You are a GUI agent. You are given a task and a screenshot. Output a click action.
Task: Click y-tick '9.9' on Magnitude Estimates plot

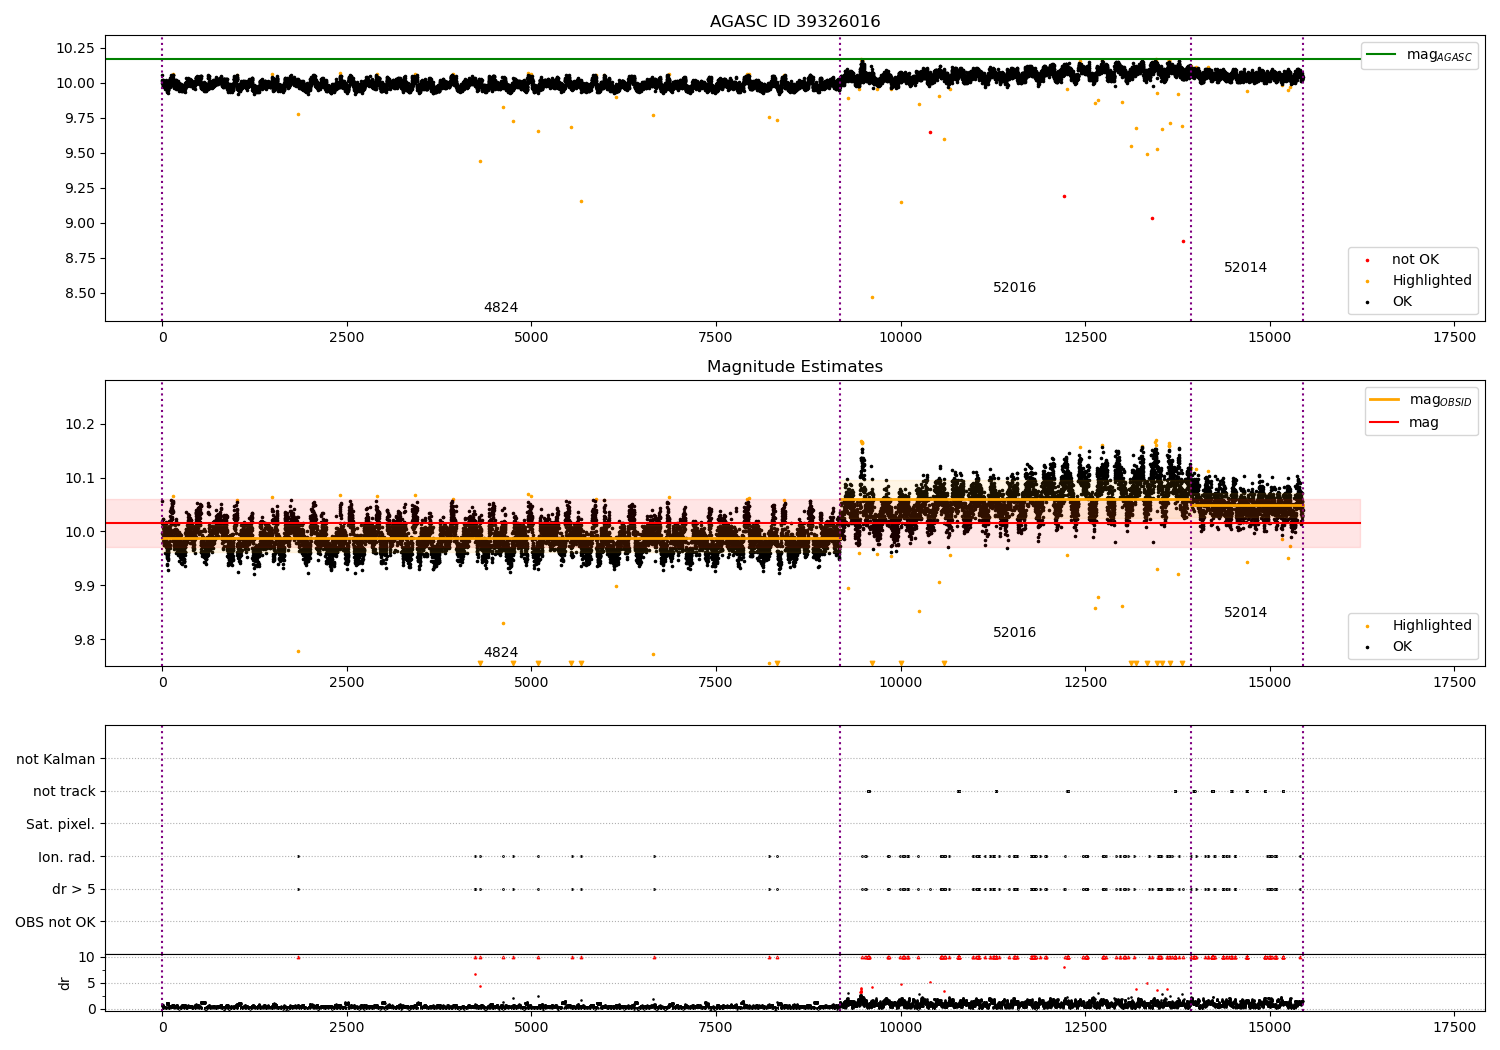click(83, 586)
